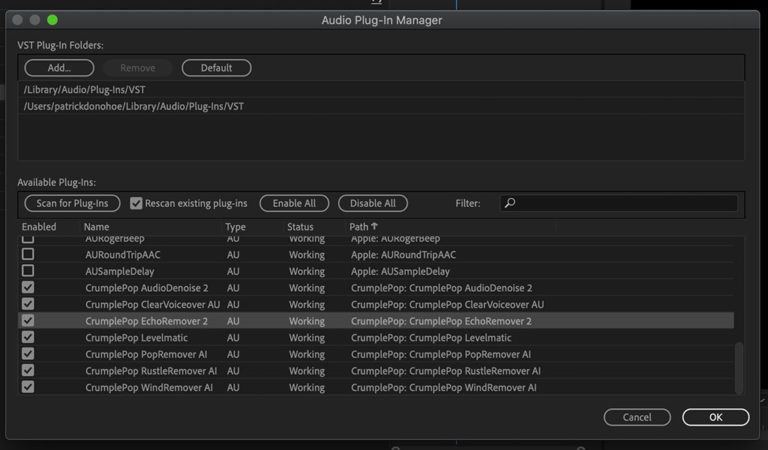
Task: Click path 'CrumplePop: CrumplePop EchoRemover 2'
Action: (441, 321)
